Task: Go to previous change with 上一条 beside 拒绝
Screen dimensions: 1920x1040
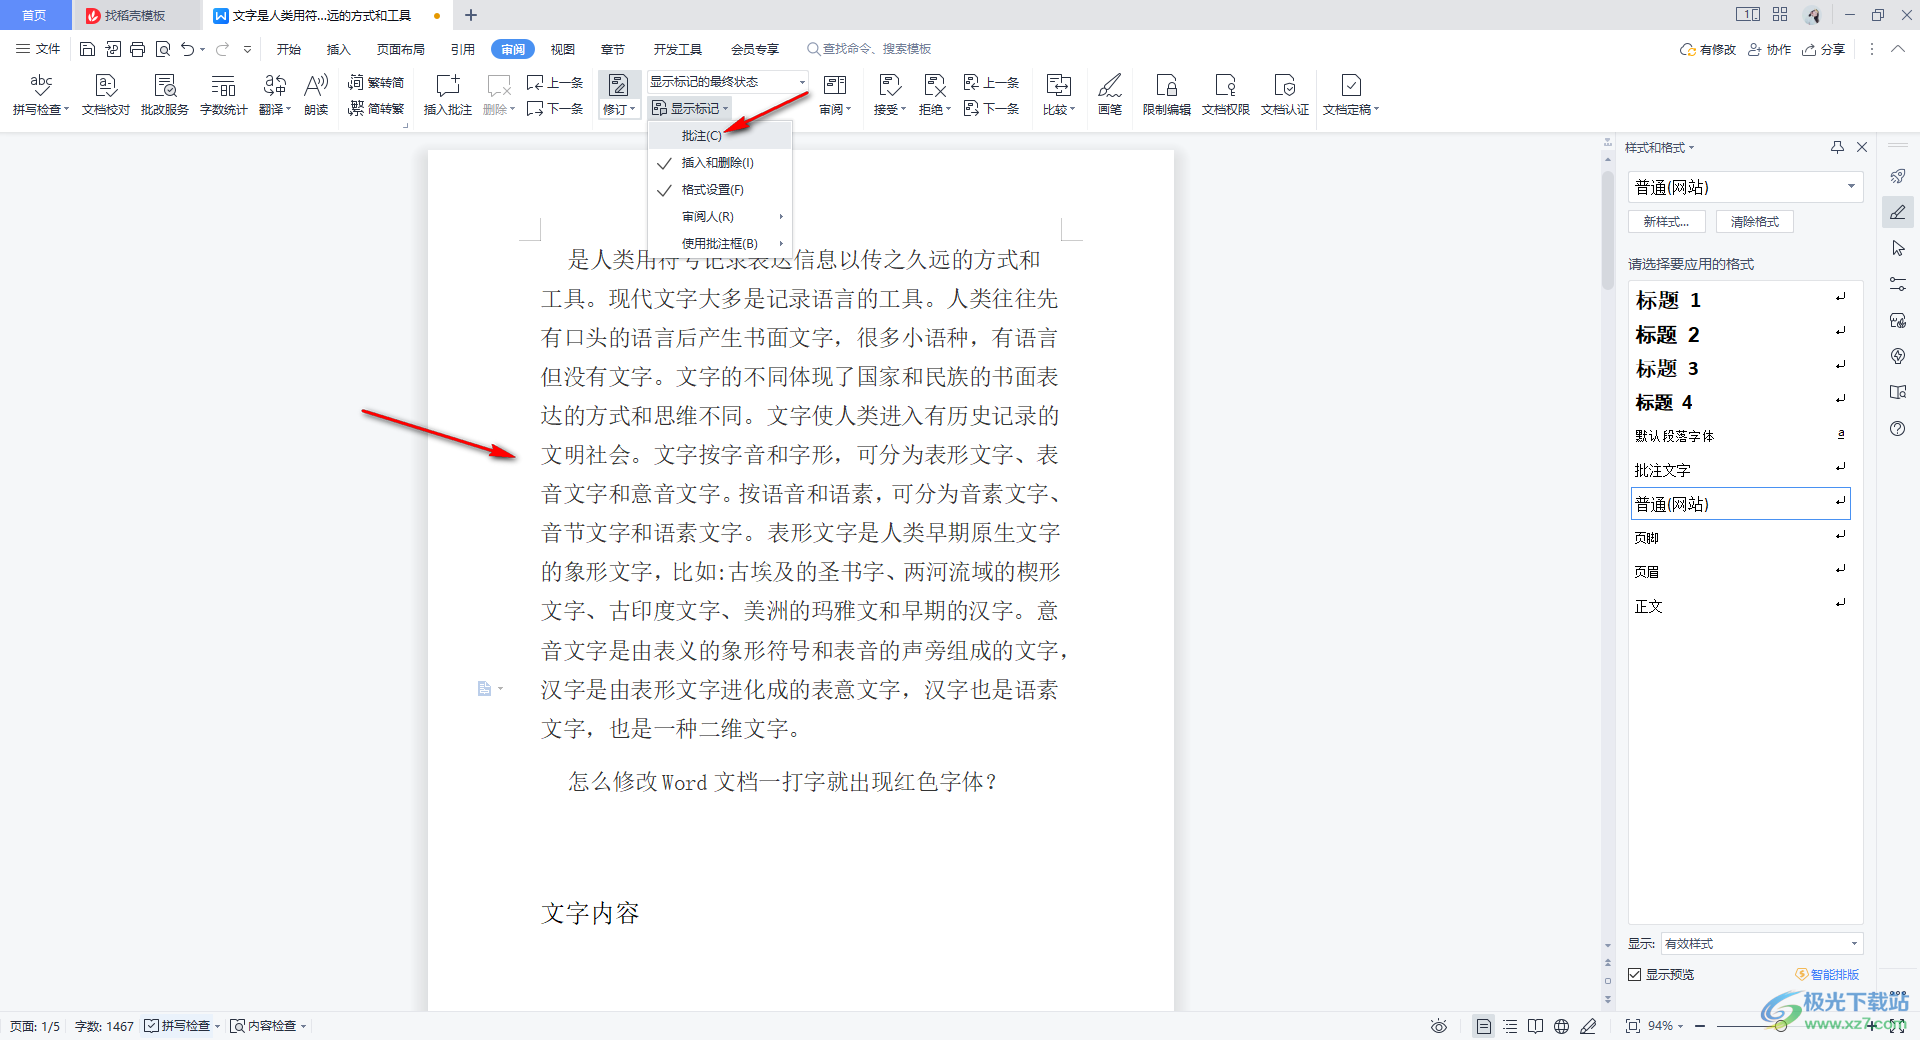Action: tap(991, 82)
